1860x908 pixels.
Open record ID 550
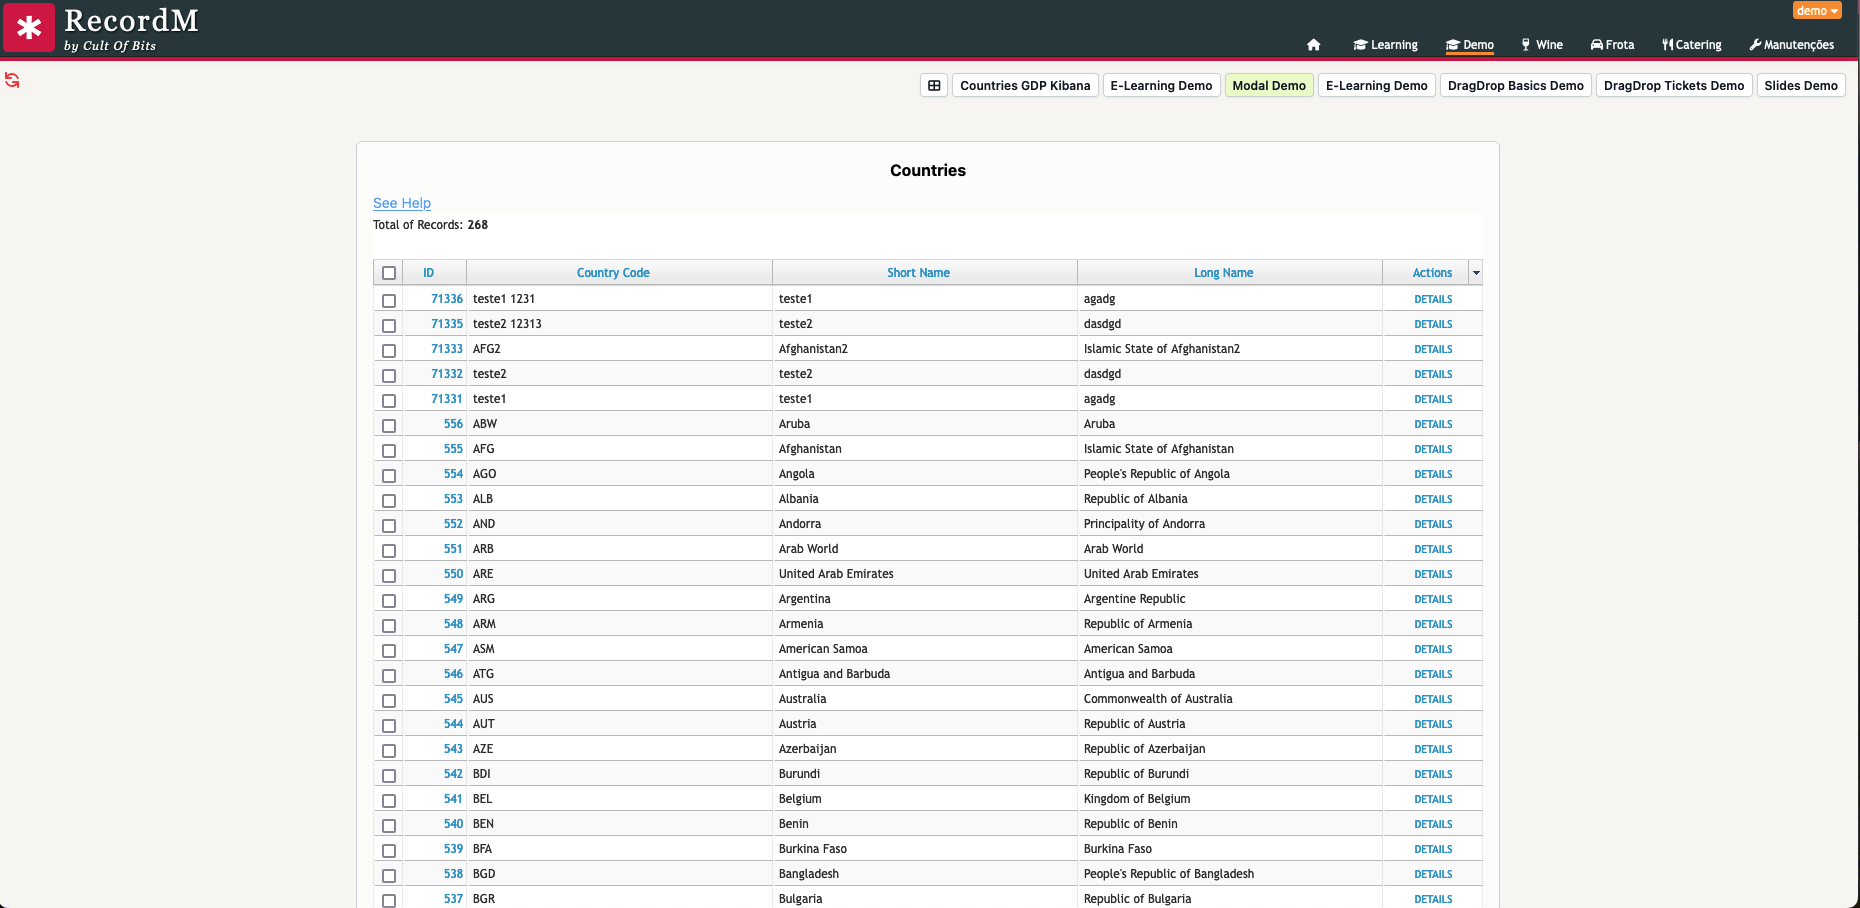click(453, 574)
